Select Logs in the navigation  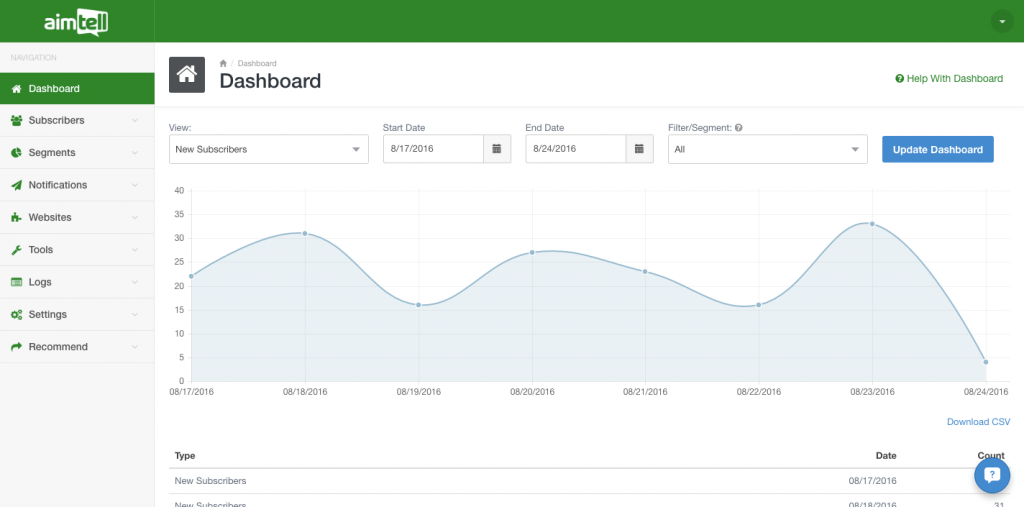77,282
